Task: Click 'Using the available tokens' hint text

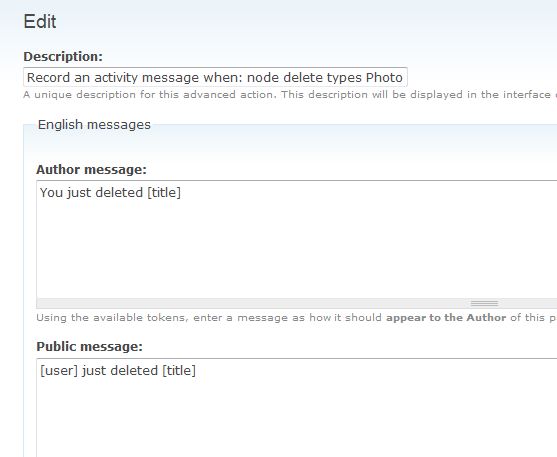Action: [112, 317]
